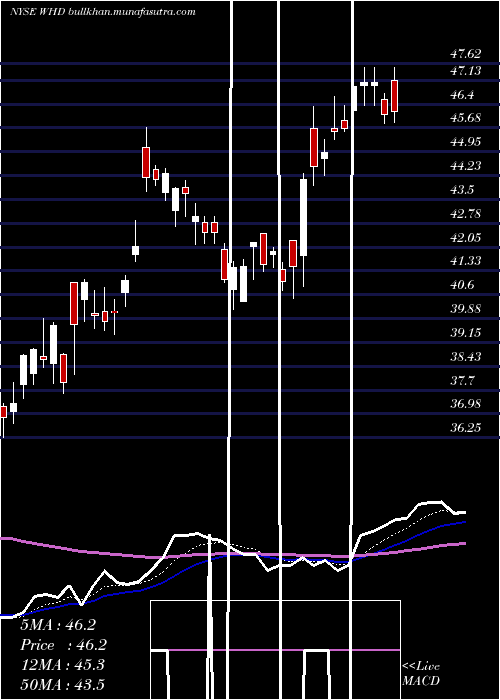500x700 pixels.
Task: Click the 38.43 price axis label
Action: point(466,356)
